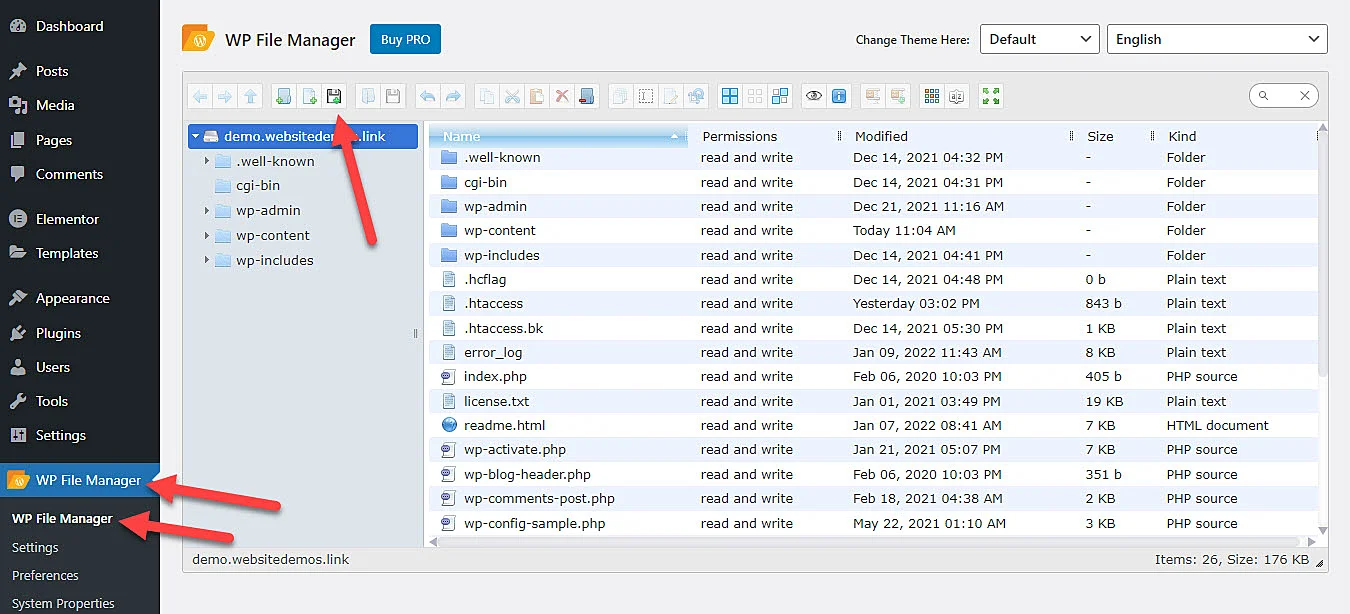Clear search with the X button
1350x614 pixels.
coord(1305,95)
